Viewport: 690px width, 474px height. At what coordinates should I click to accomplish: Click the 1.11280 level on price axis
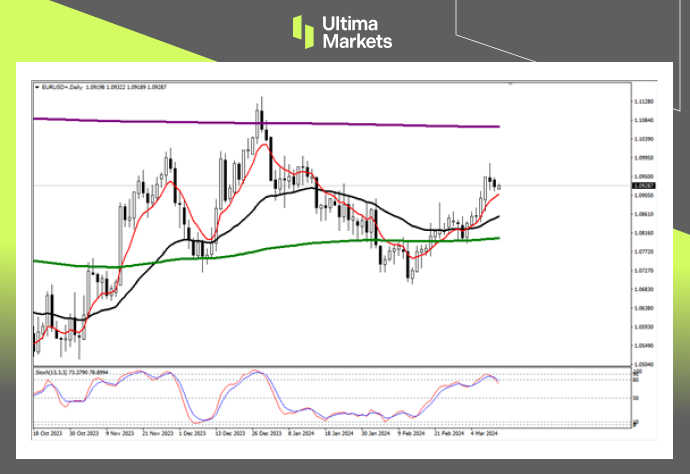coord(644,101)
